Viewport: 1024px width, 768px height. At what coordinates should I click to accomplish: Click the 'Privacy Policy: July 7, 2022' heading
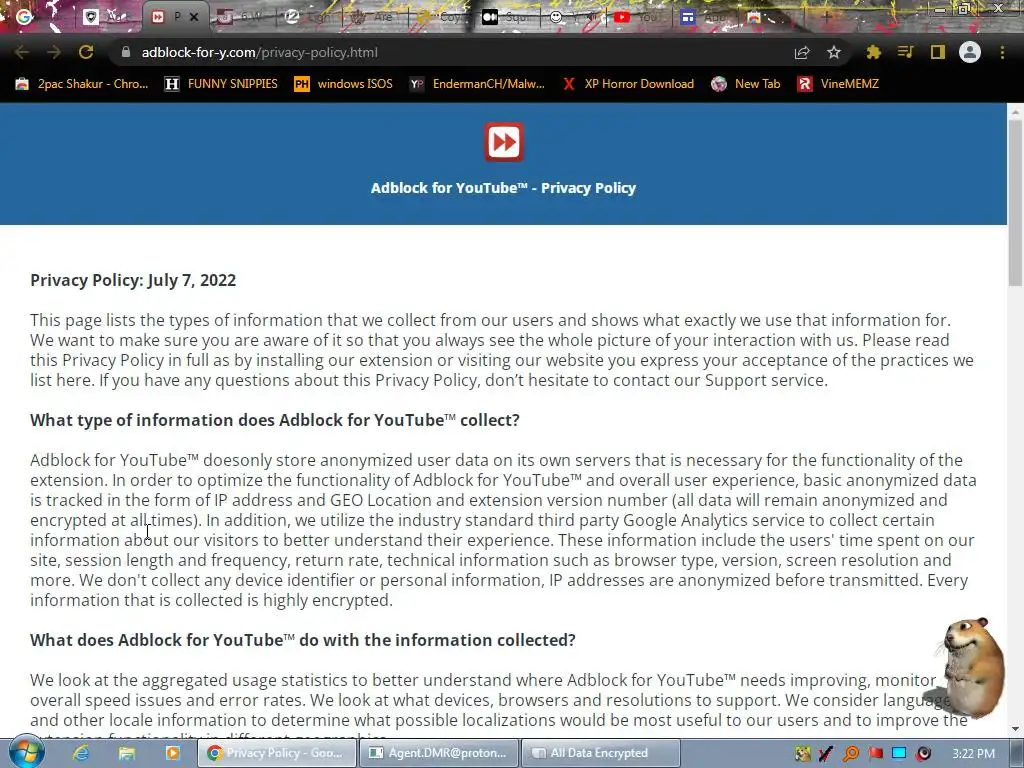[133, 280]
